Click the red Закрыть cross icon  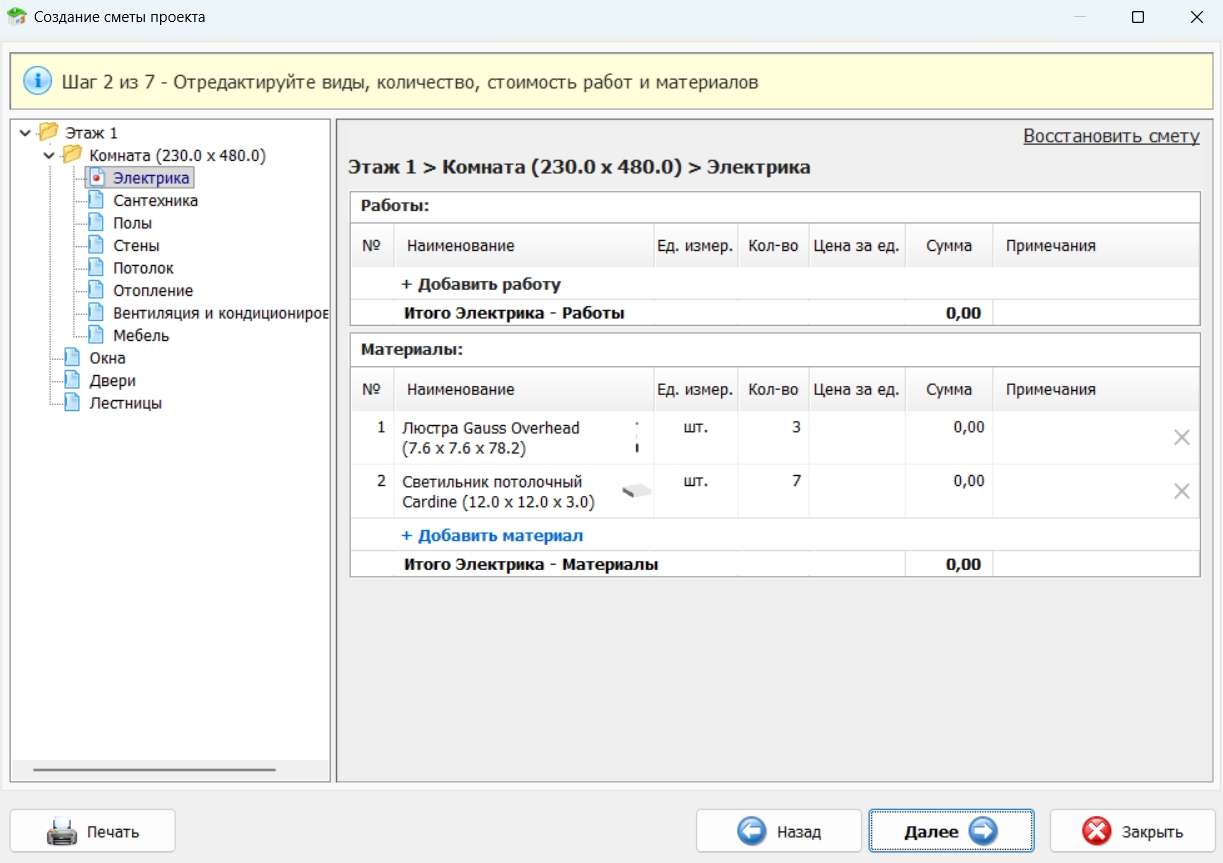pos(1097,831)
